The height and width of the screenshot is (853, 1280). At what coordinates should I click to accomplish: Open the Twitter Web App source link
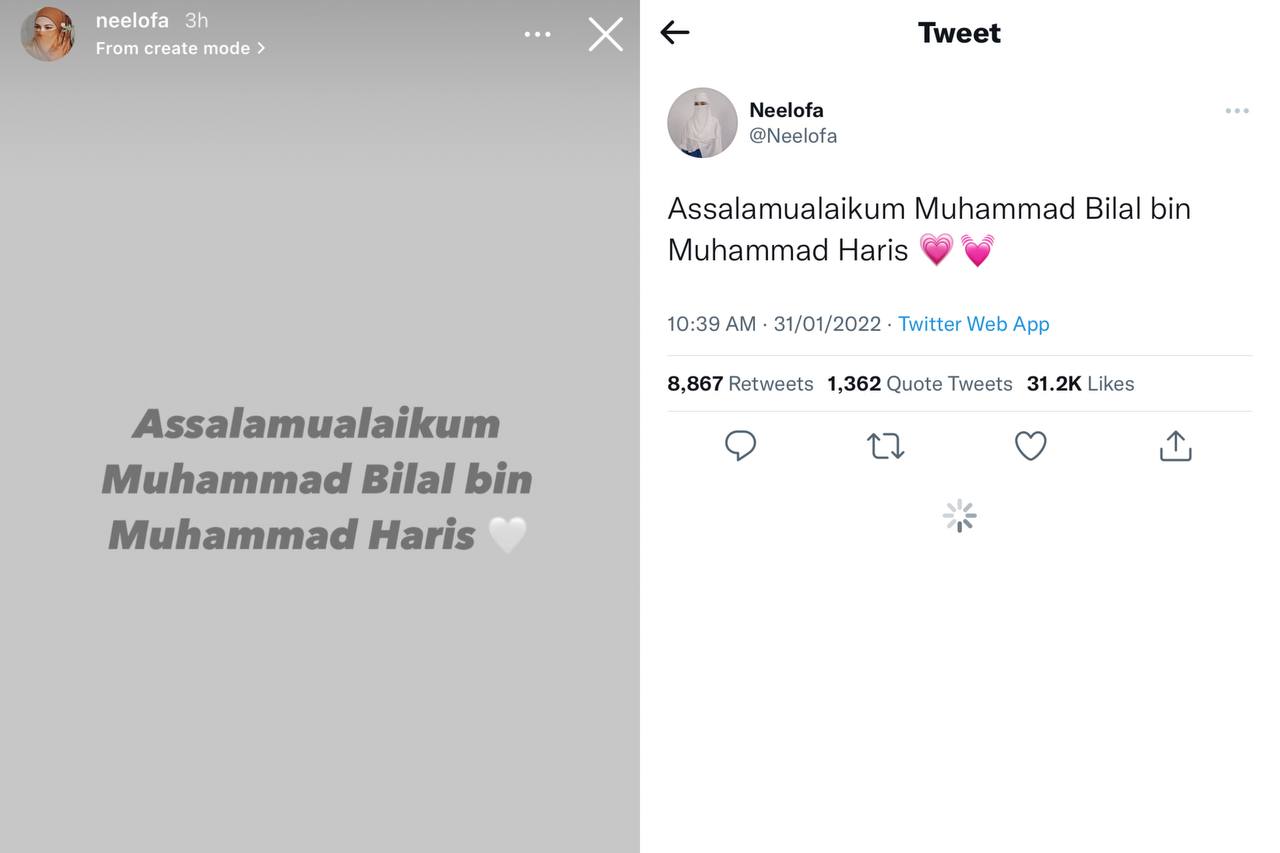(973, 324)
